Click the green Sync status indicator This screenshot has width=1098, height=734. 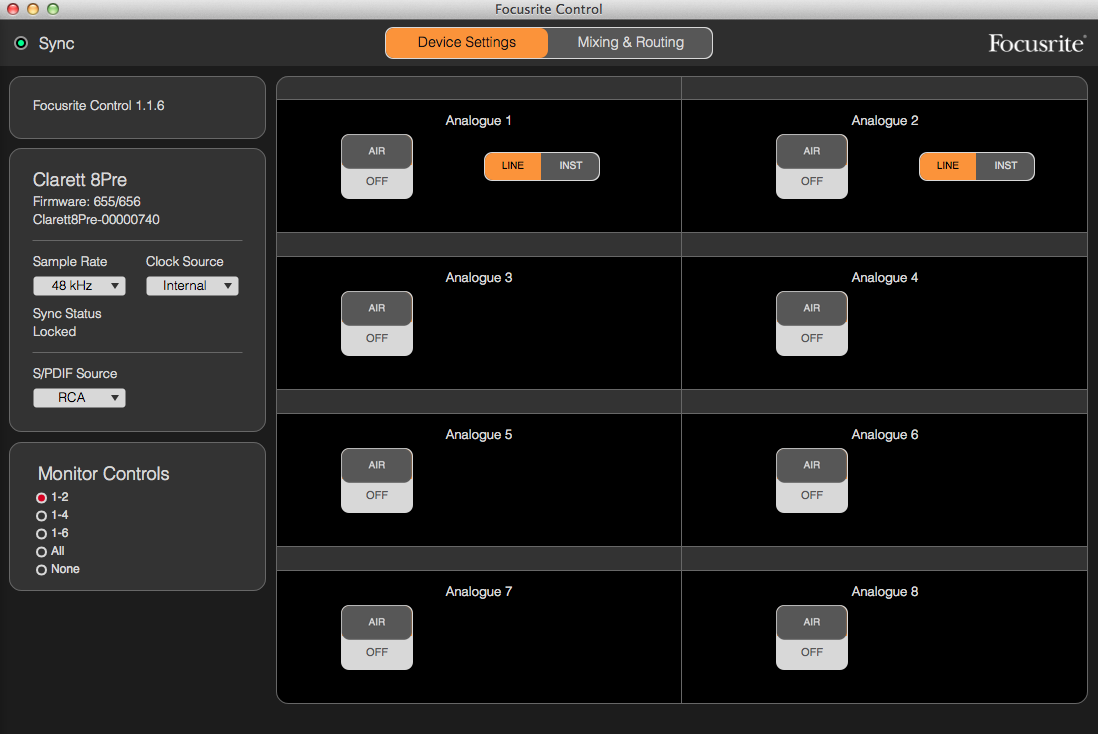tap(21, 43)
